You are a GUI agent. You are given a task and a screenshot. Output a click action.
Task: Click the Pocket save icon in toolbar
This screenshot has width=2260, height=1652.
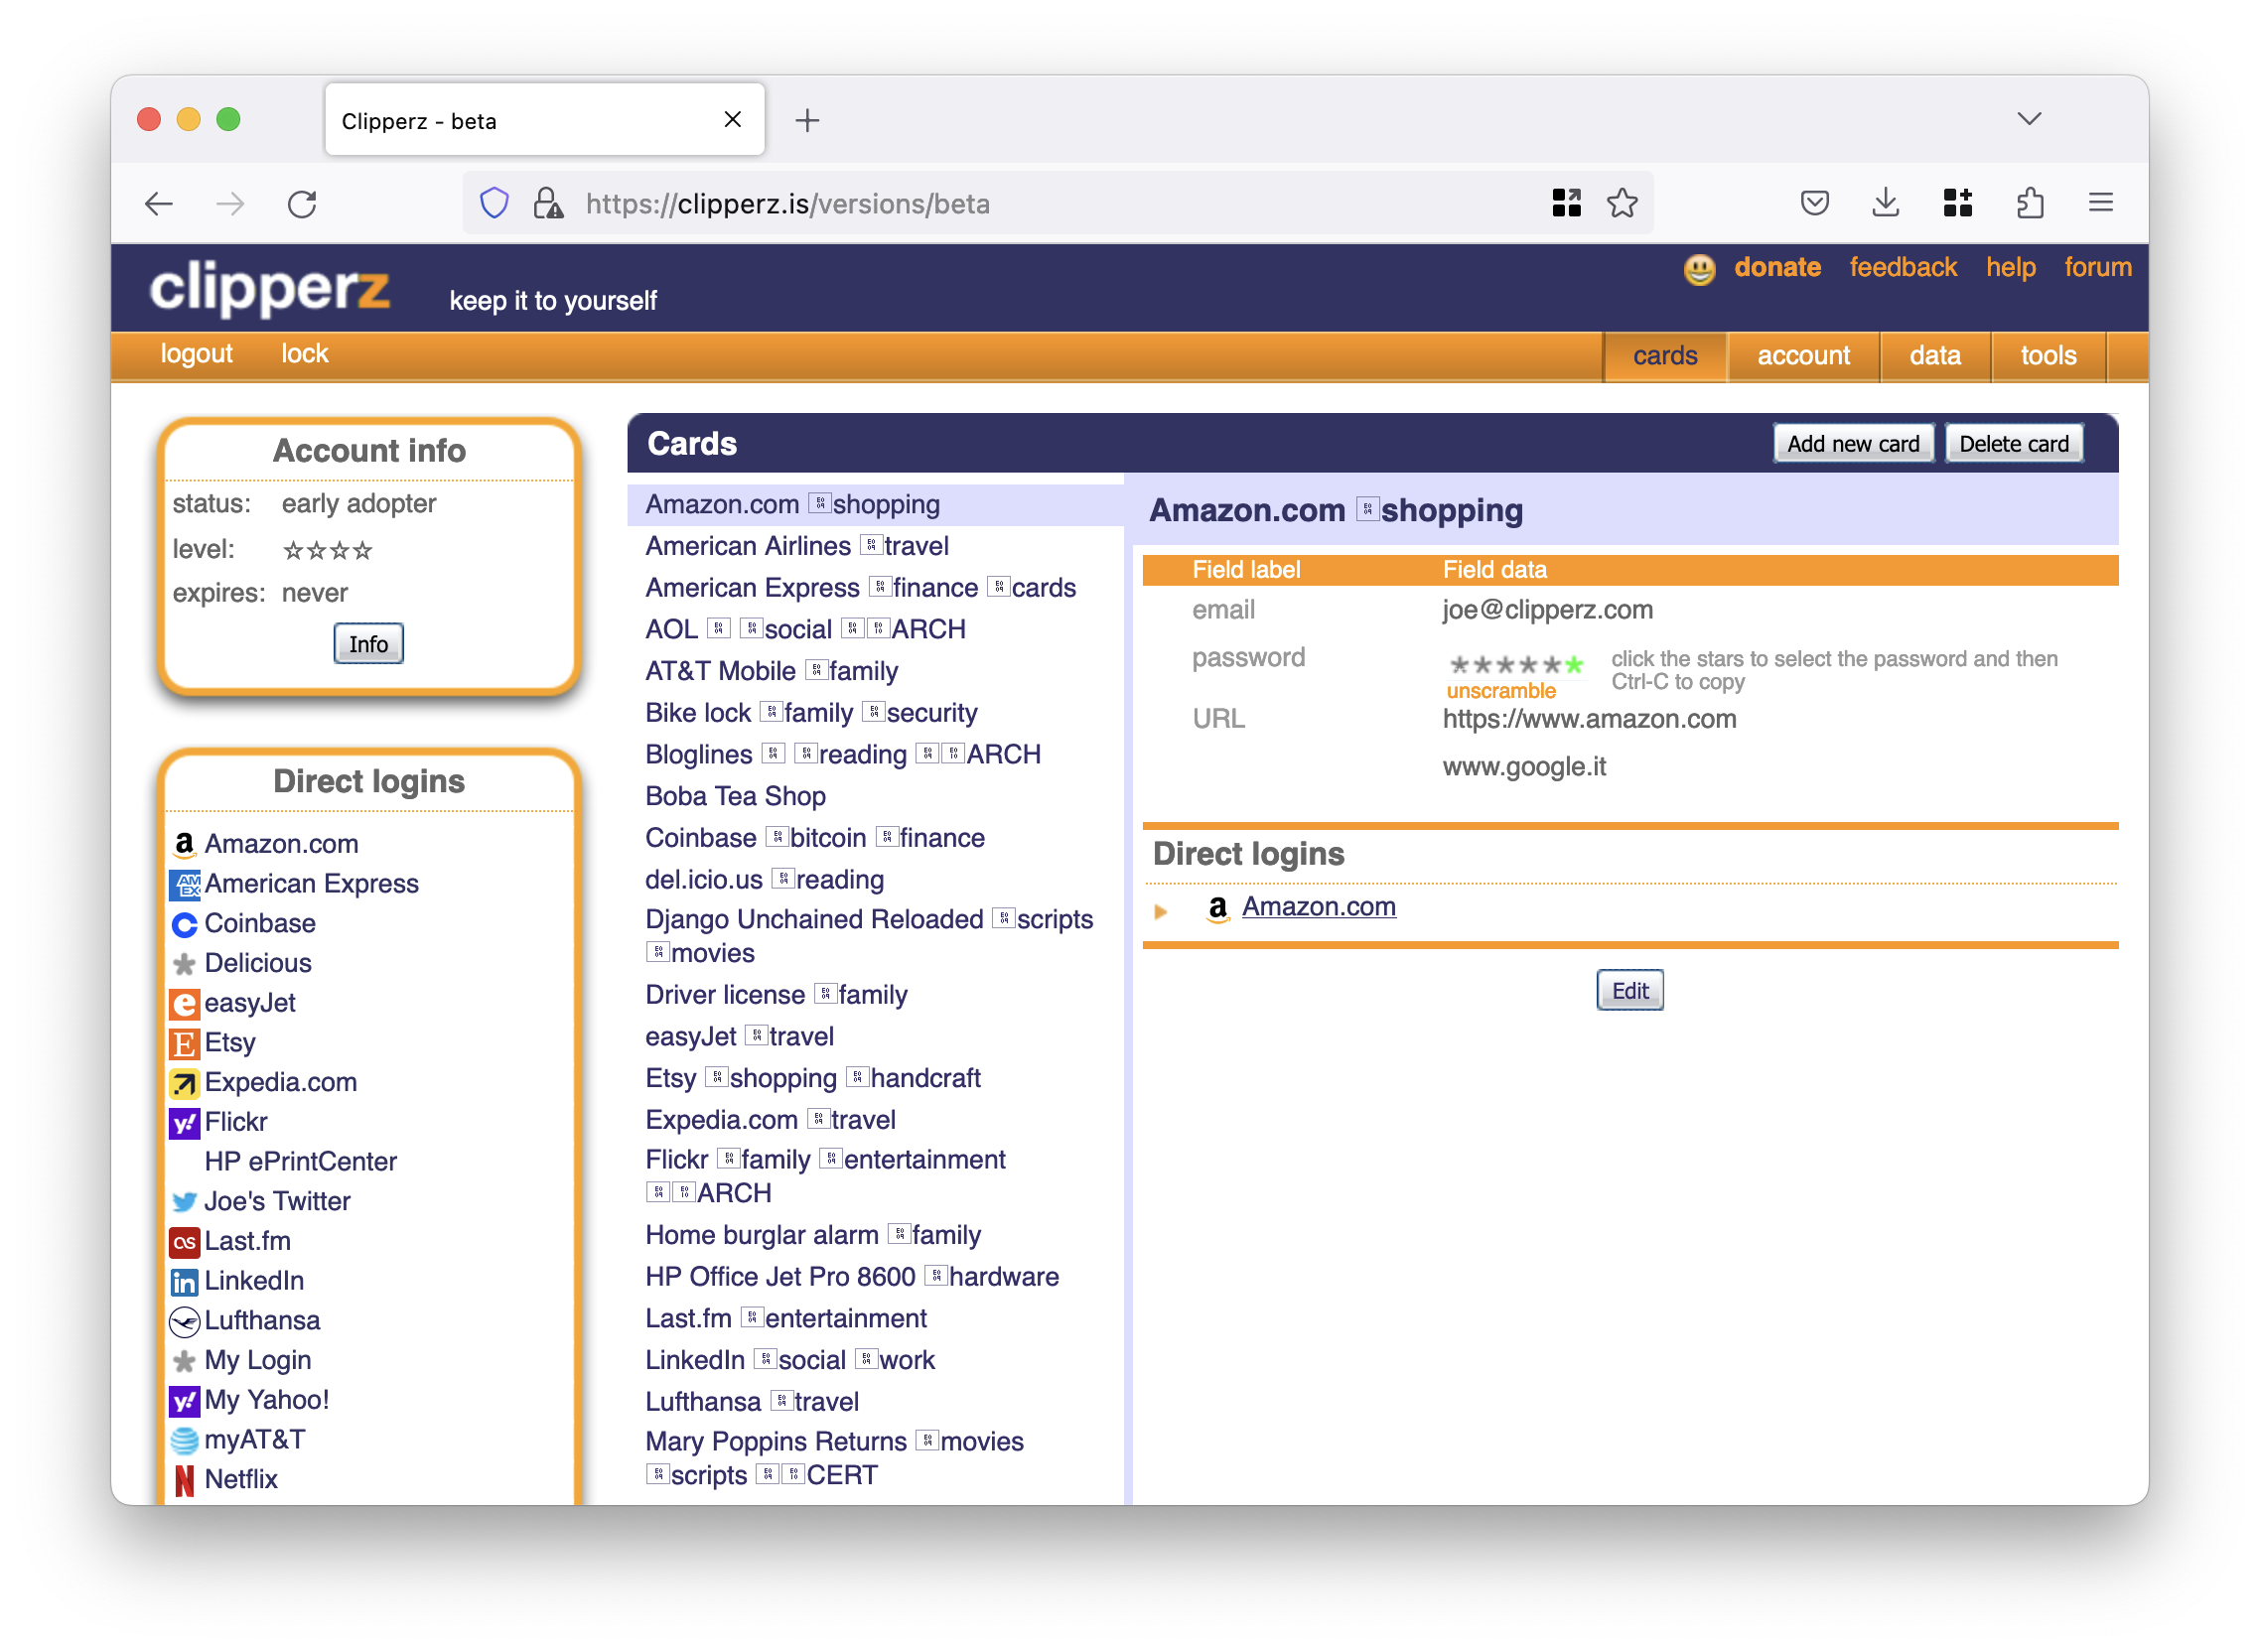click(x=1816, y=202)
